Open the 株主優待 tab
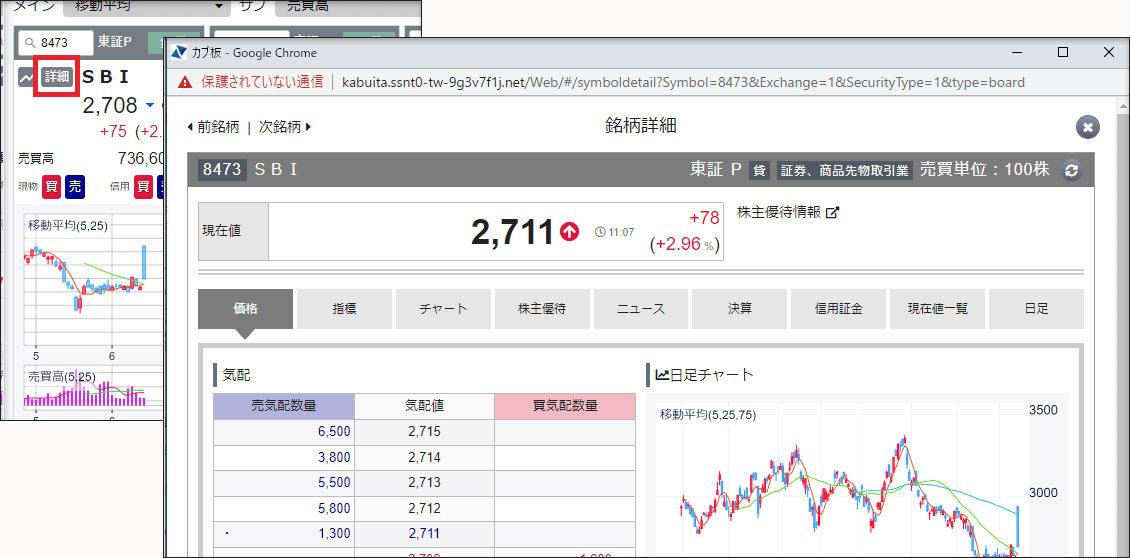Screen dimensions: 1130x558 tap(542, 309)
